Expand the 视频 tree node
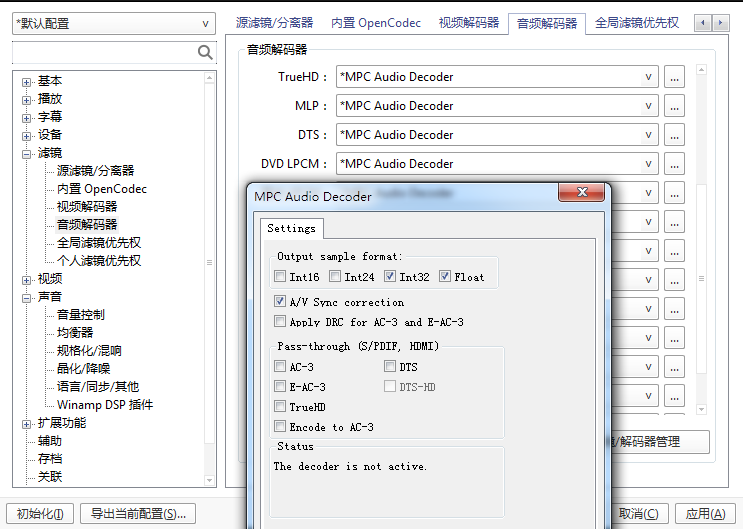This screenshot has width=743, height=529. point(27,280)
